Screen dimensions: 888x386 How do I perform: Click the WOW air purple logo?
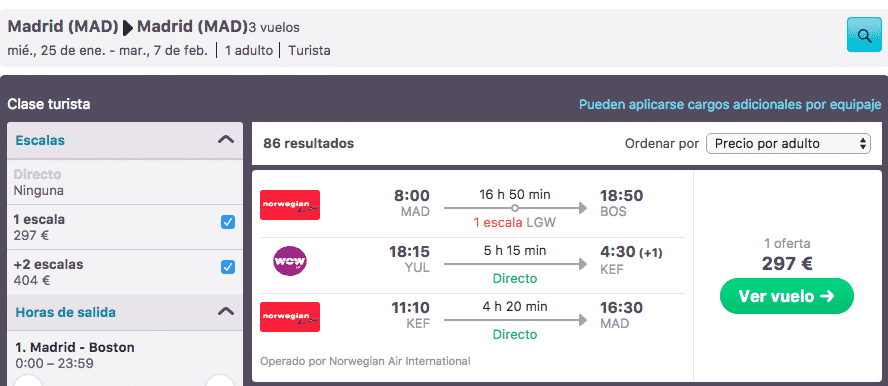point(290,261)
